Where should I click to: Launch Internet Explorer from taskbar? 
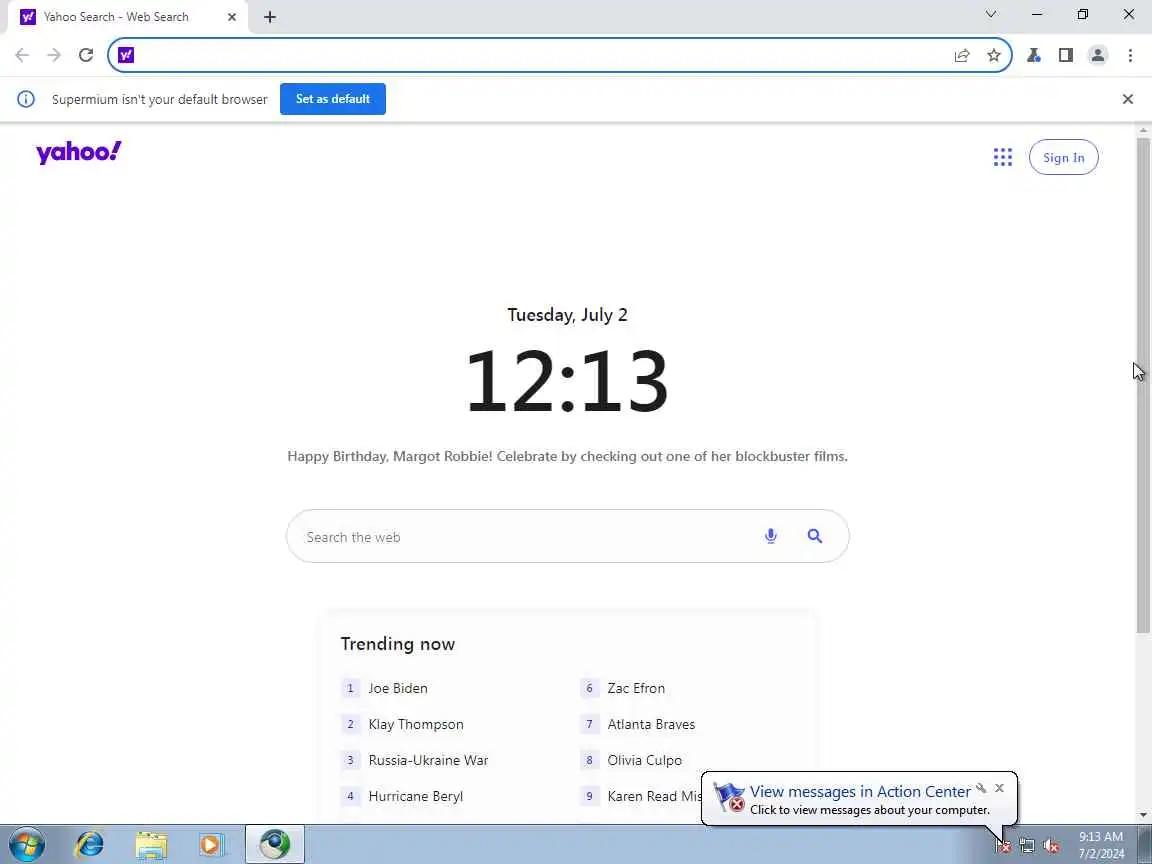click(90, 845)
